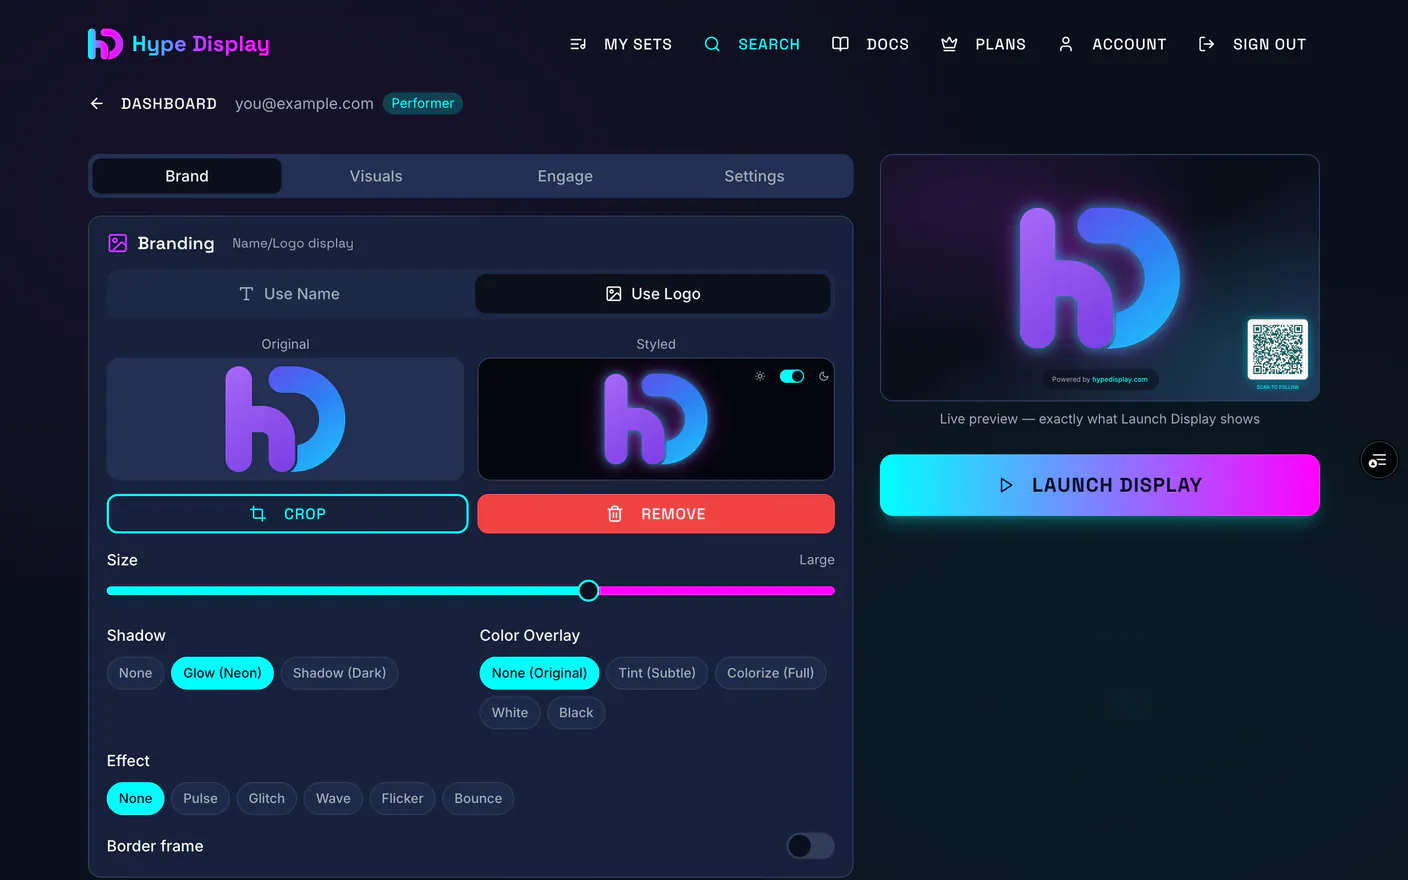Choose Glow (Neon) shadow
The width and height of the screenshot is (1408, 880).
click(x=222, y=673)
